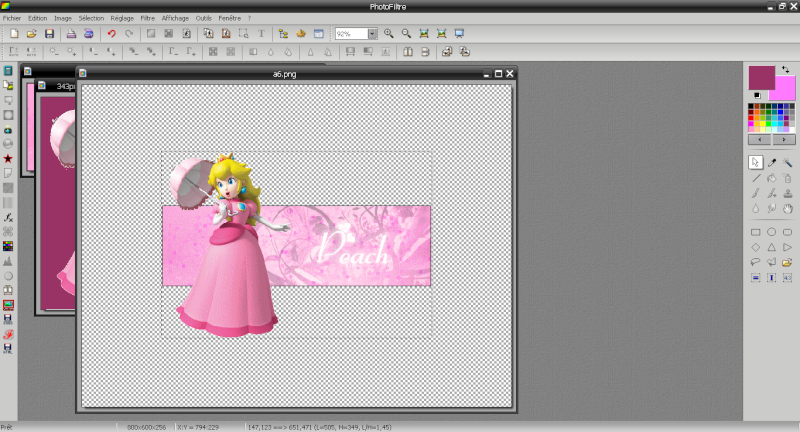Select the Clone stamp tool
Screen dimensions: 800x432
point(788,193)
